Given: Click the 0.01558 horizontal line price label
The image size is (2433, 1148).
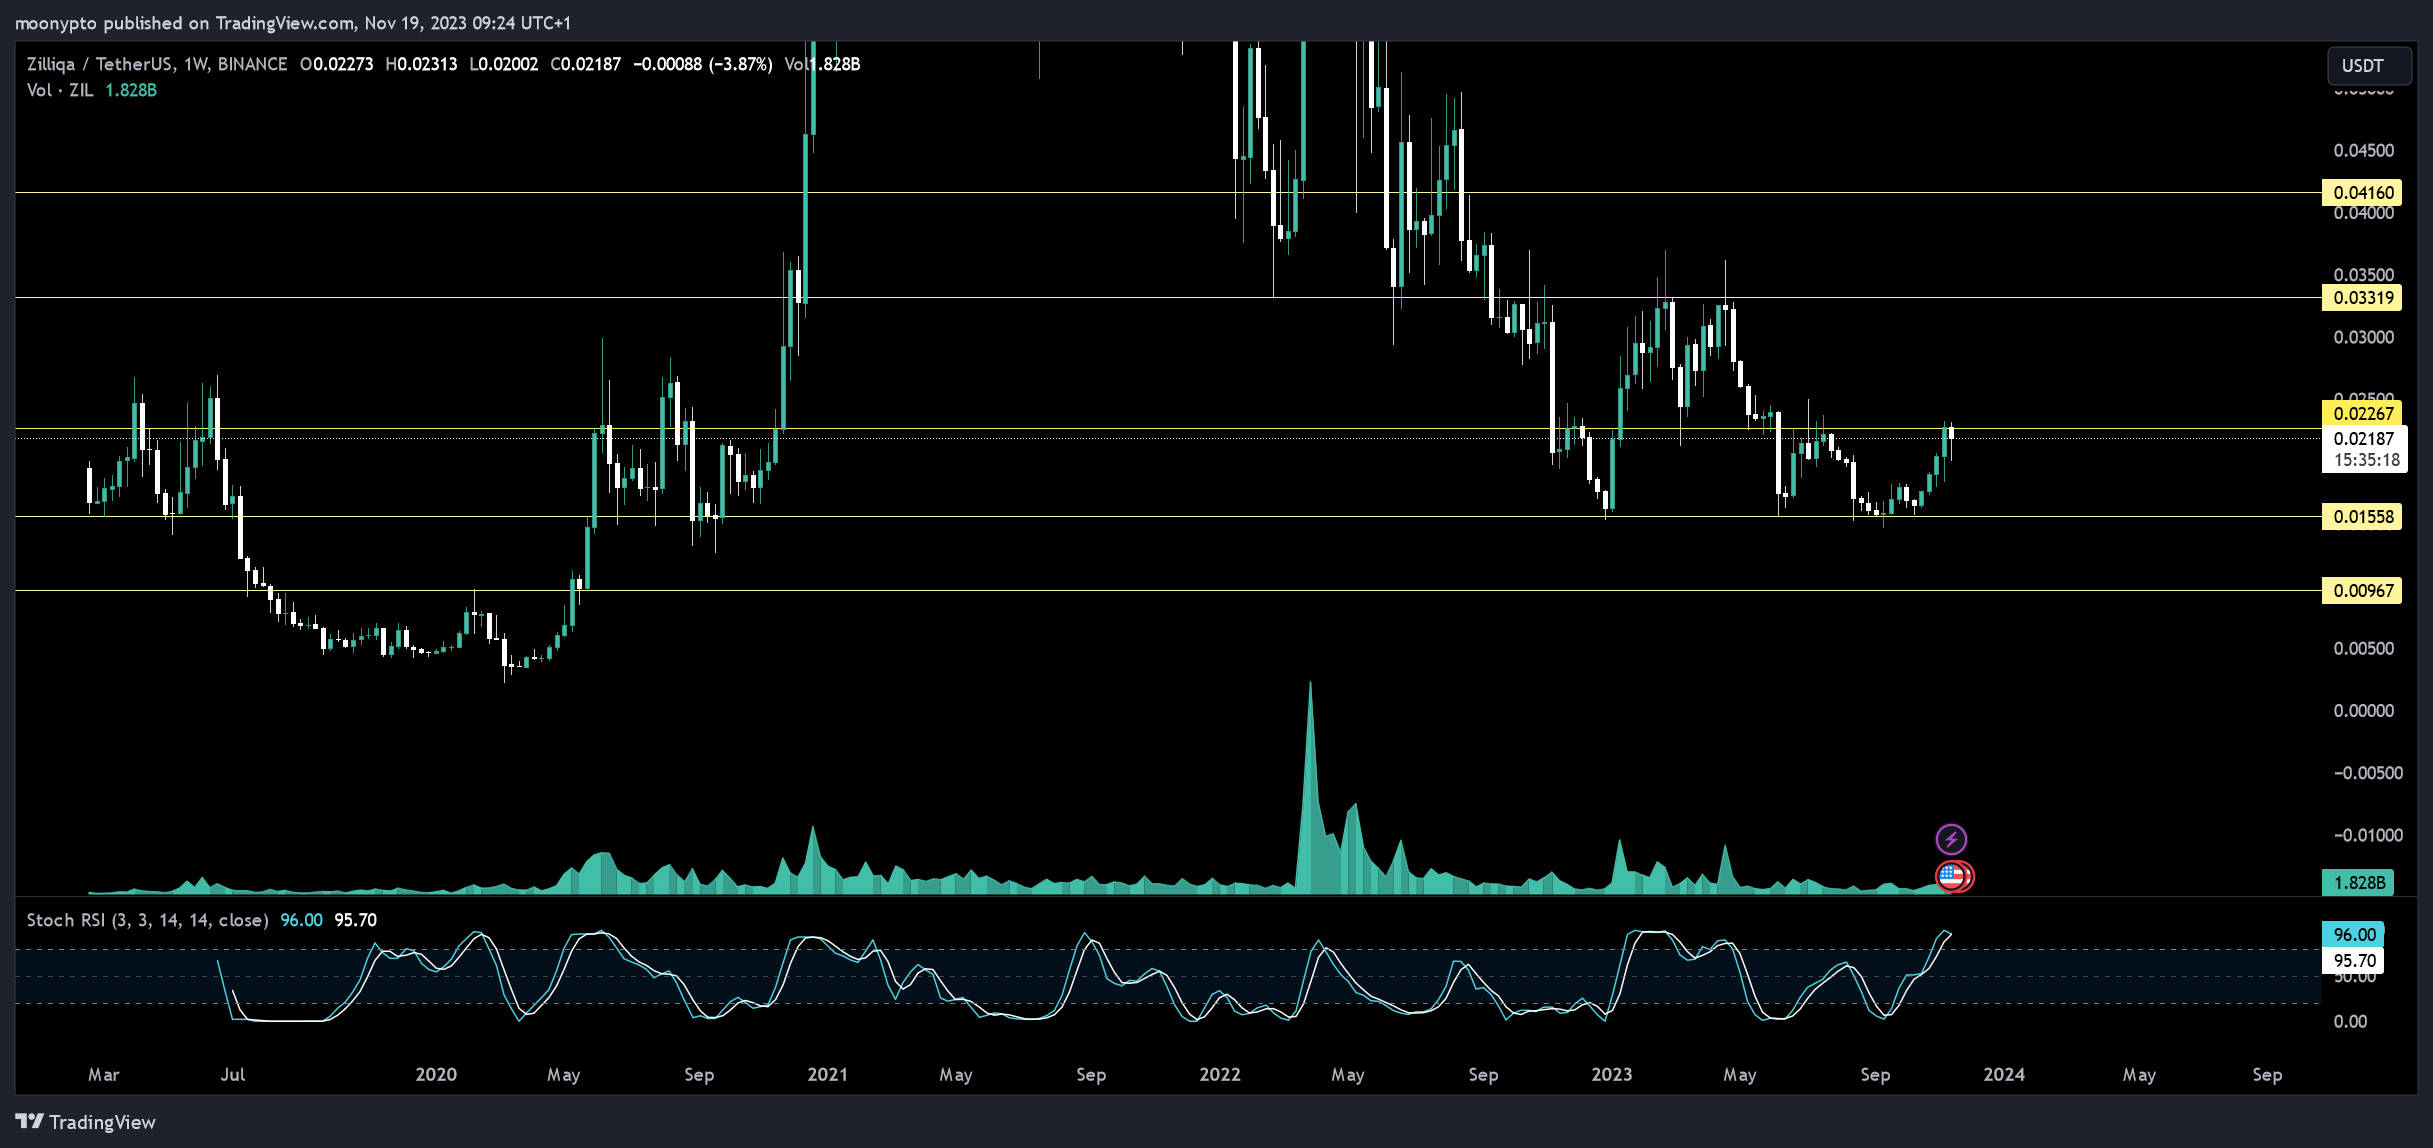Looking at the screenshot, I should click(x=2363, y=516).
